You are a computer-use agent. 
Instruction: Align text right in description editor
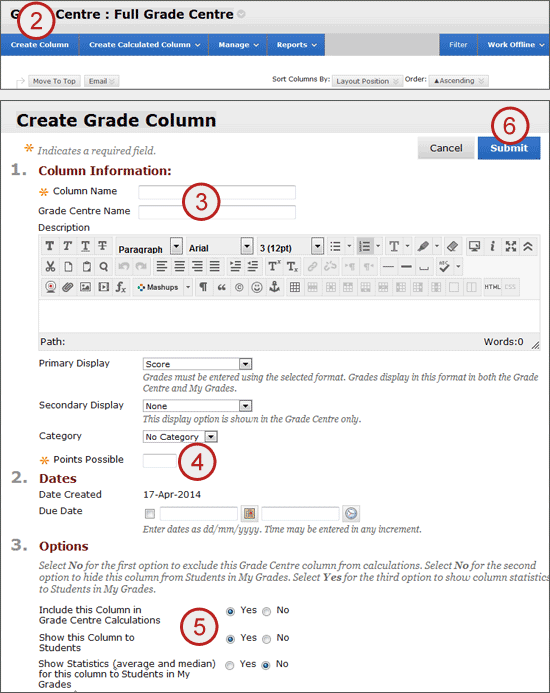coord(197,267)
